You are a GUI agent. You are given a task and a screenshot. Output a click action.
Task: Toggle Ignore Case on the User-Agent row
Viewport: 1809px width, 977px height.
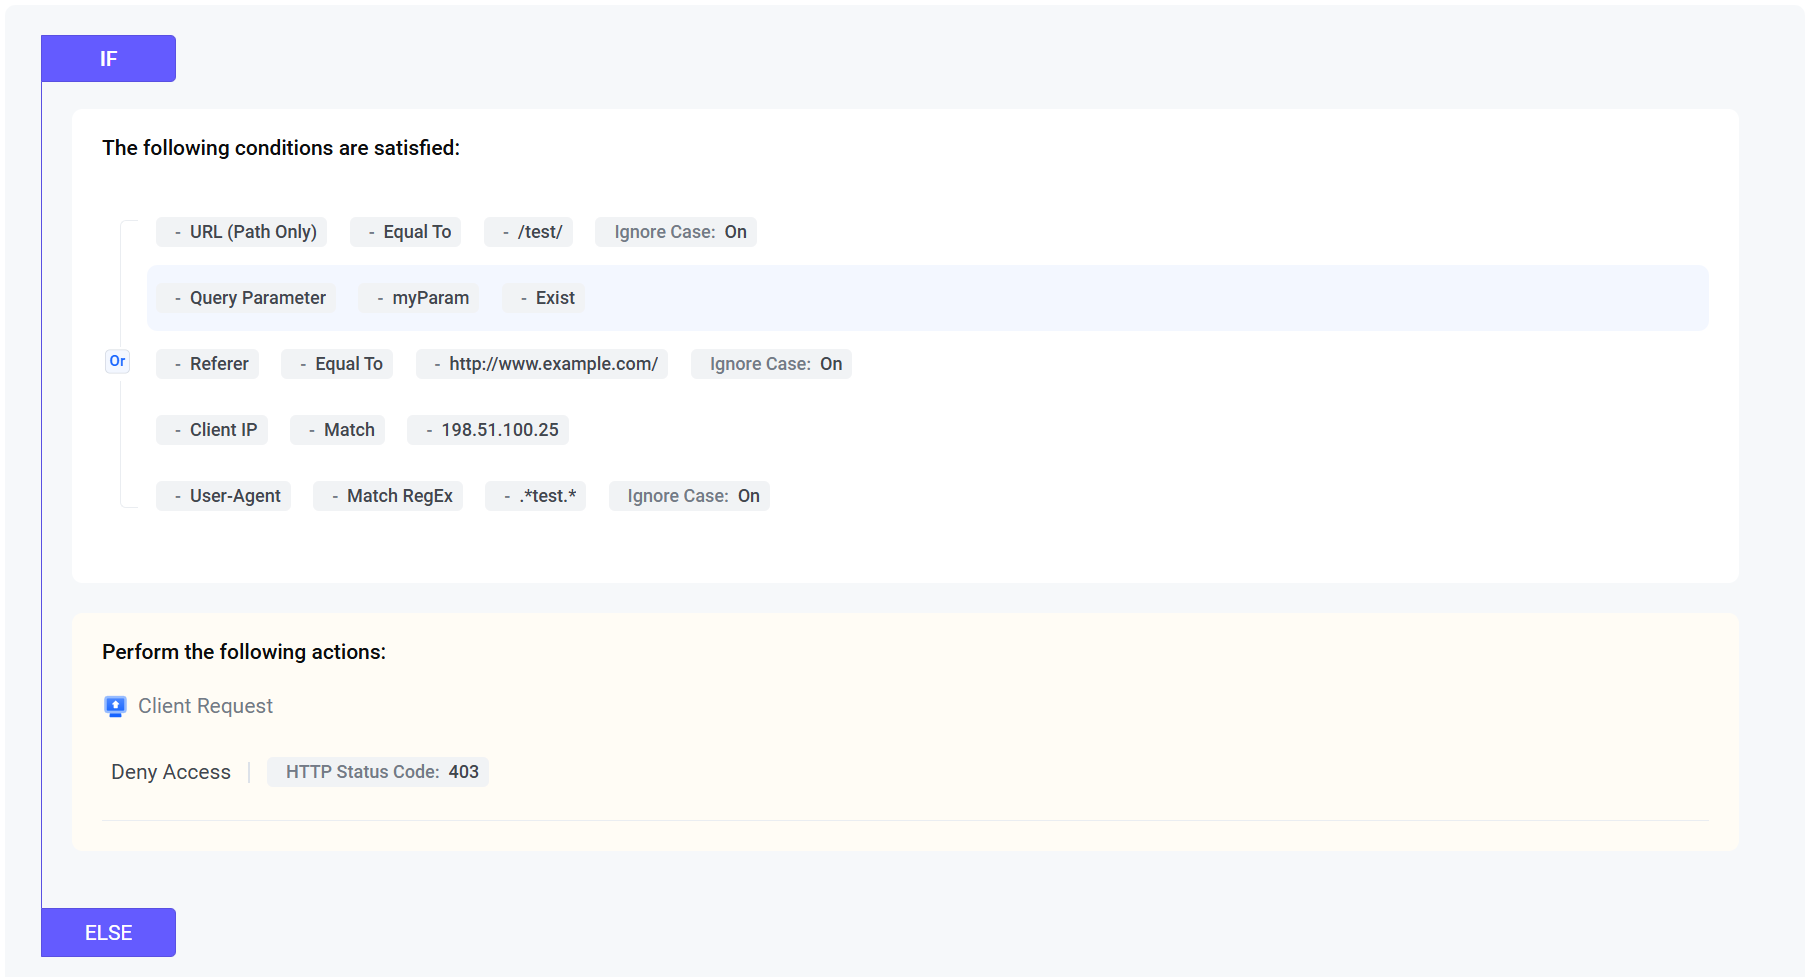click(689, 496)
